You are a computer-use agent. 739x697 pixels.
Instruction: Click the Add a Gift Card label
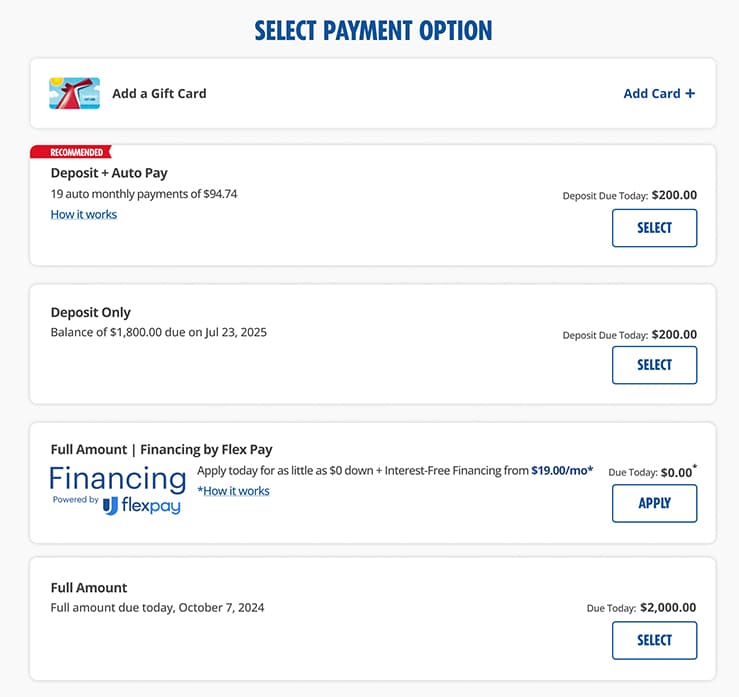(x=159, y=93)
